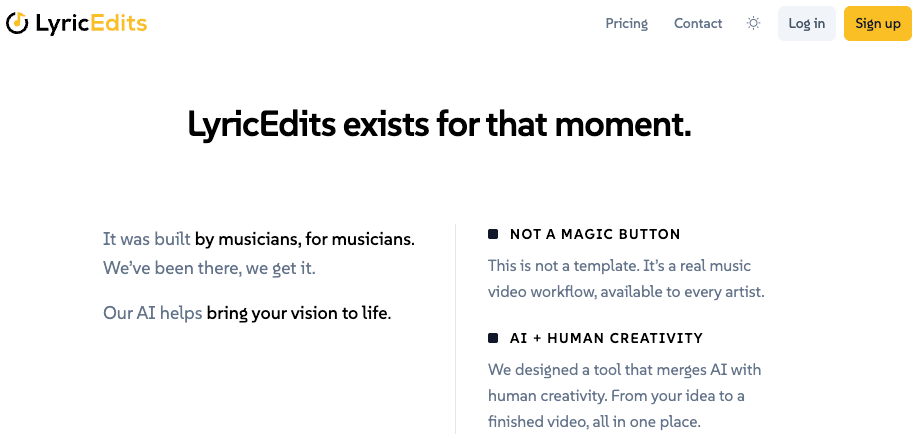
Task: Click the LyricEdits wordmark in header
Action: [x=91, y=23]
